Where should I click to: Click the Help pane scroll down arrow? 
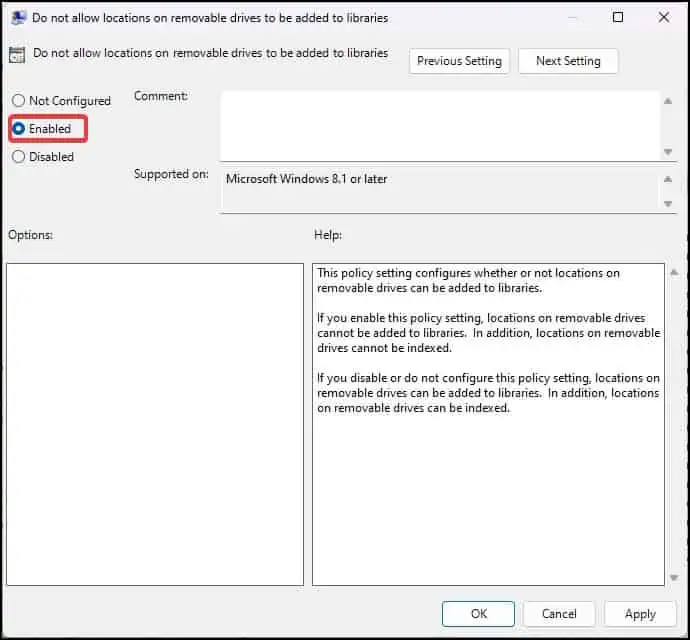[x=674, y=577]
